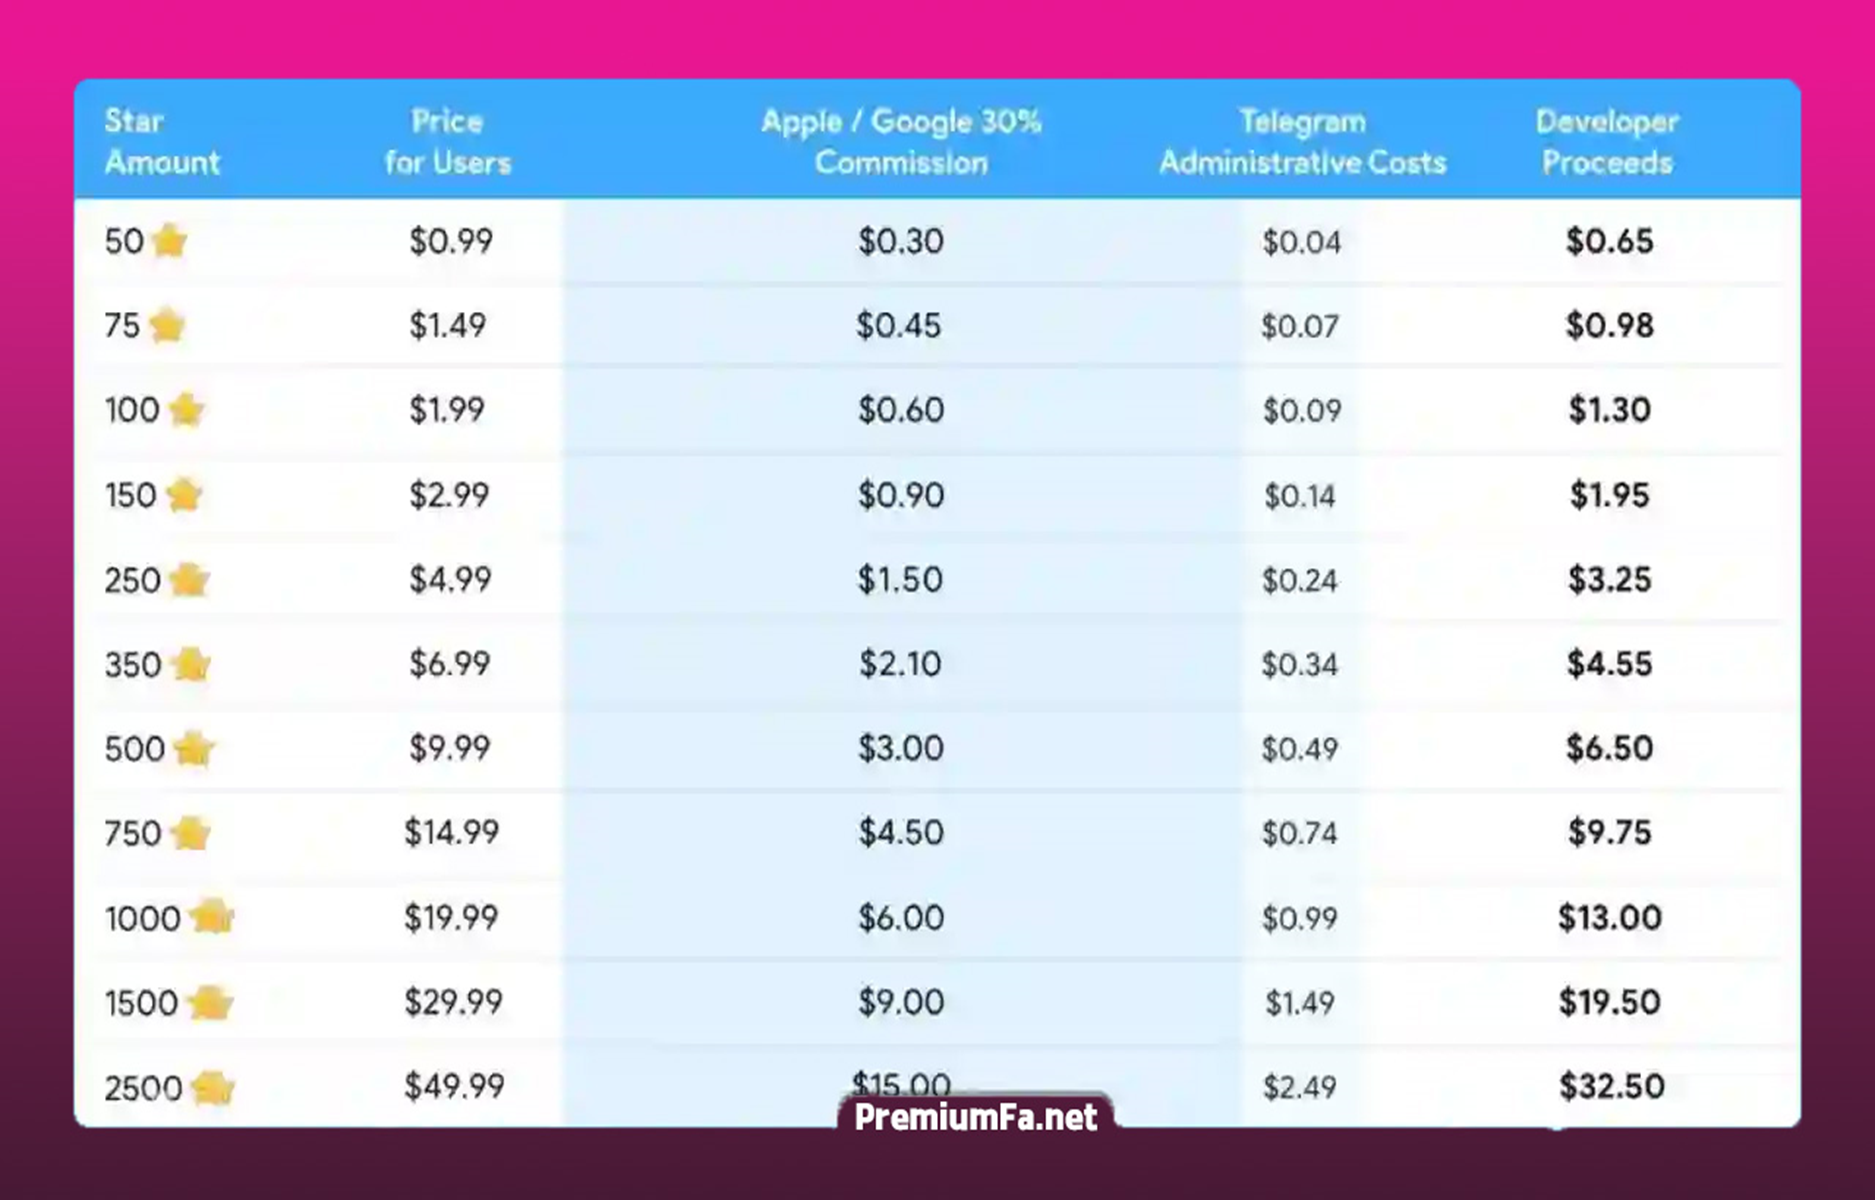Image resolution: width=1875 pixels, height=1200 pixels.
Task: Click the Developer Proceeds column header
Action: [1607, 141]
